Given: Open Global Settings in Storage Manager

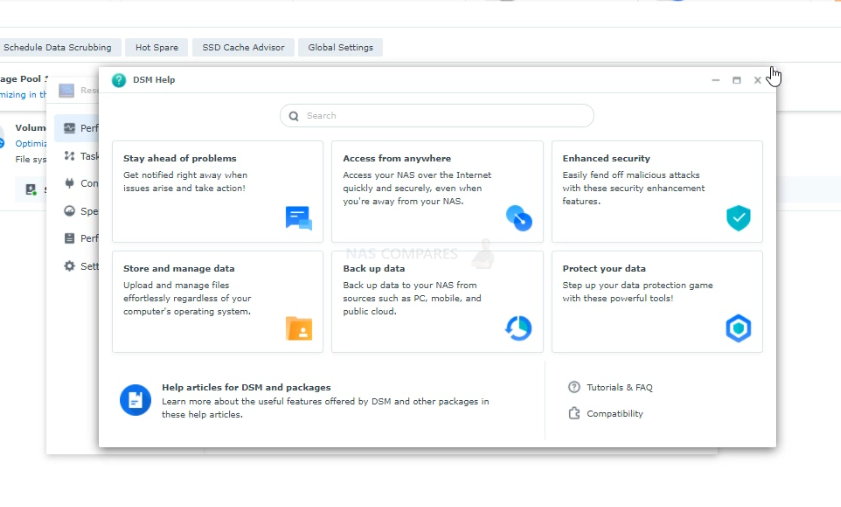Looking at the screenshot, I should pos(340,47).
